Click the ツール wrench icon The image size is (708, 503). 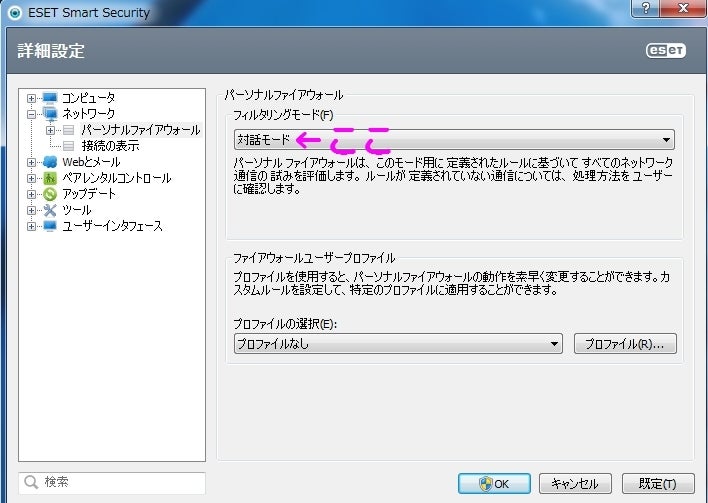tap(50, 210)
